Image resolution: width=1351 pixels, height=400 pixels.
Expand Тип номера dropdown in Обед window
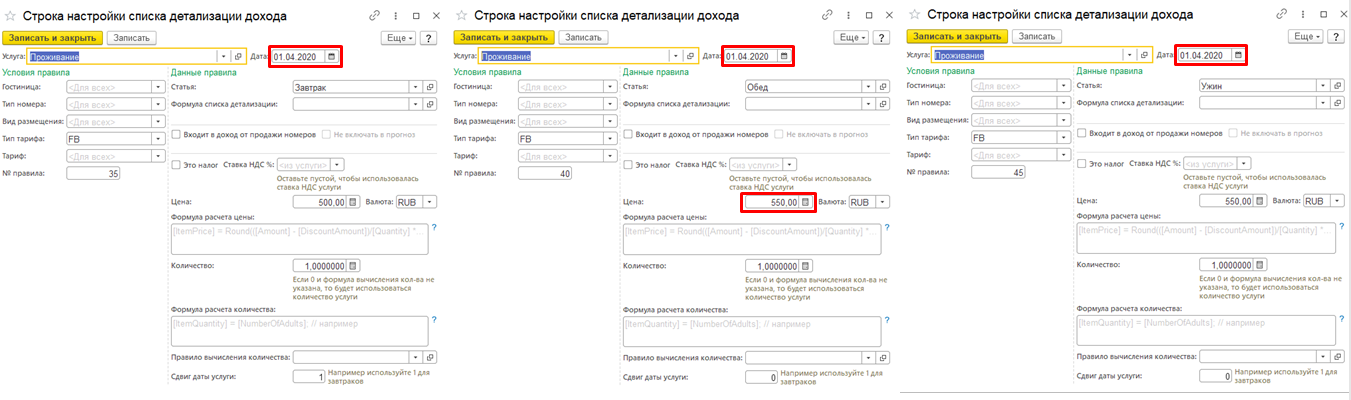[610, 104]
